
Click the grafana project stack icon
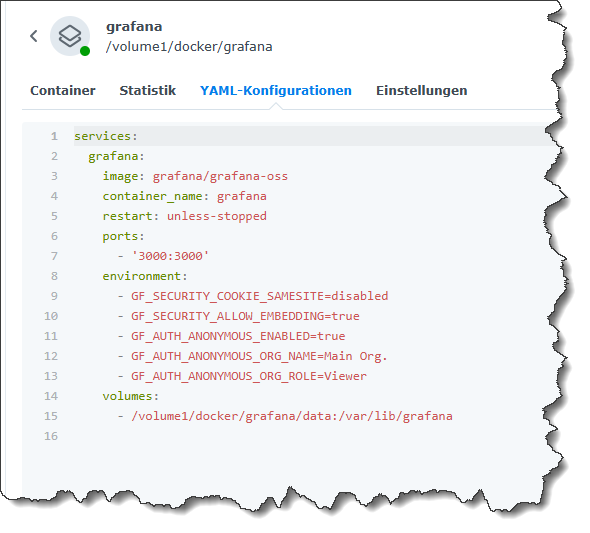click(70, 36)
